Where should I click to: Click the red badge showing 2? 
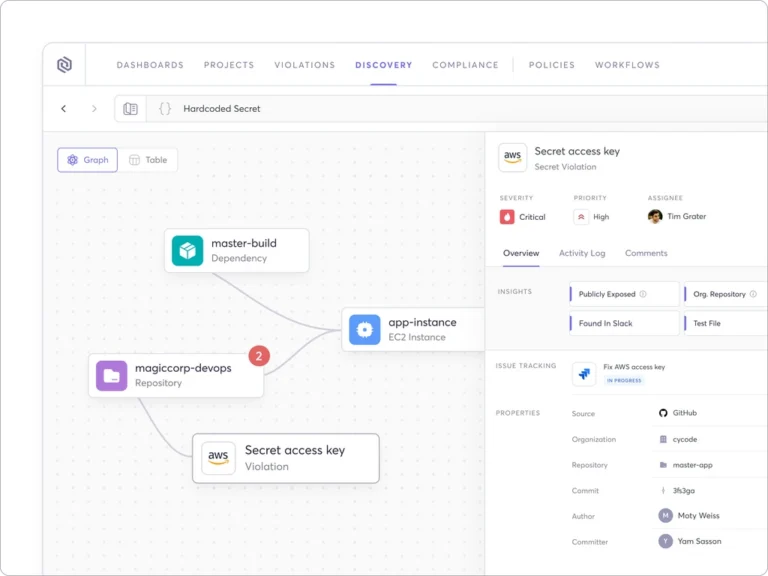(x=259, y=355)
